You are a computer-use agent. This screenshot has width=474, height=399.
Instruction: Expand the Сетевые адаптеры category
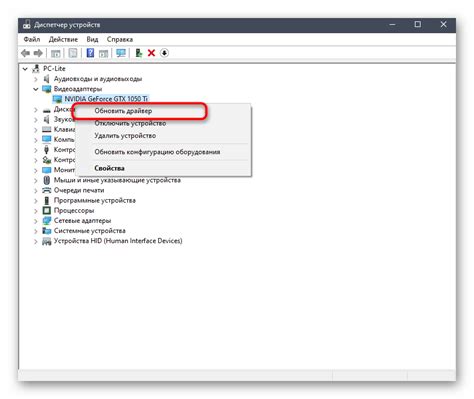[36, 221]
